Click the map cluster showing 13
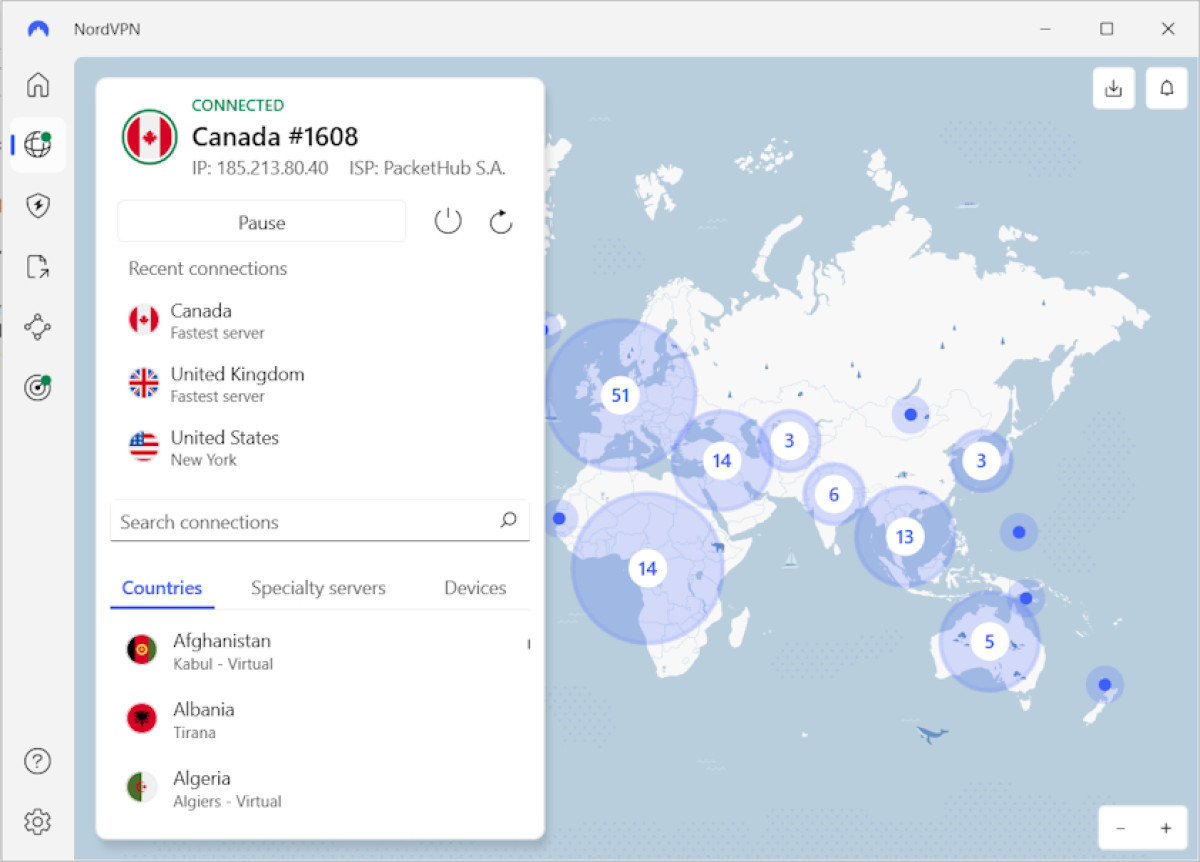 [x=905, y=537]
